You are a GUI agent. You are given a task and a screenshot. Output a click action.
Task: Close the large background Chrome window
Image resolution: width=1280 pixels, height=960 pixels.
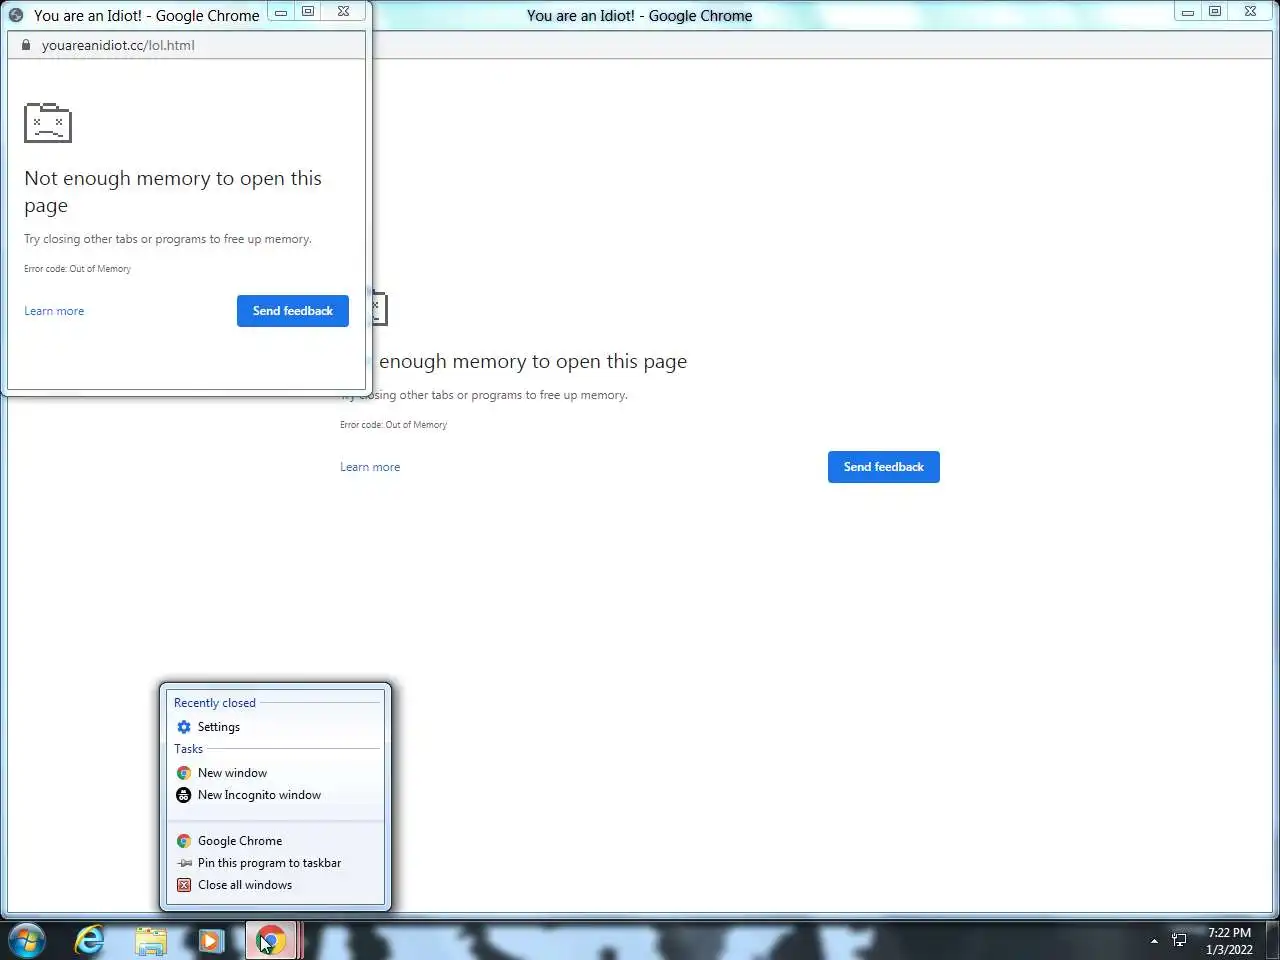[x=1250, y=12]
